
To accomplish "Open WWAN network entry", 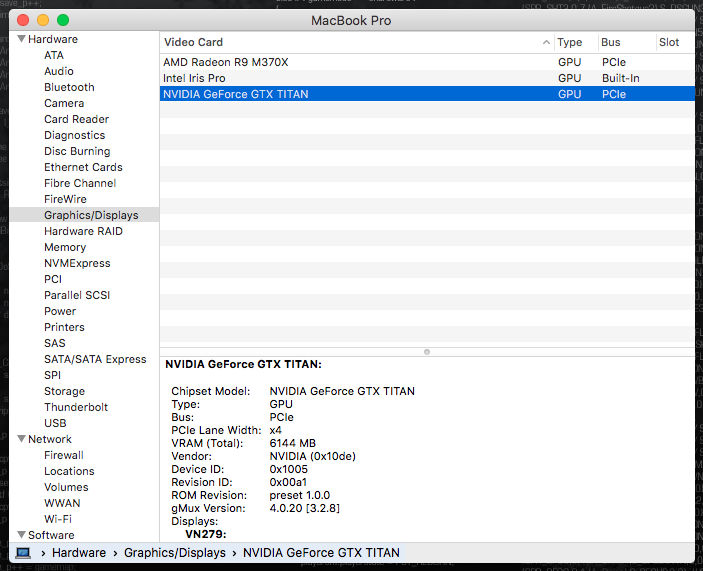I will click(62, 503).
